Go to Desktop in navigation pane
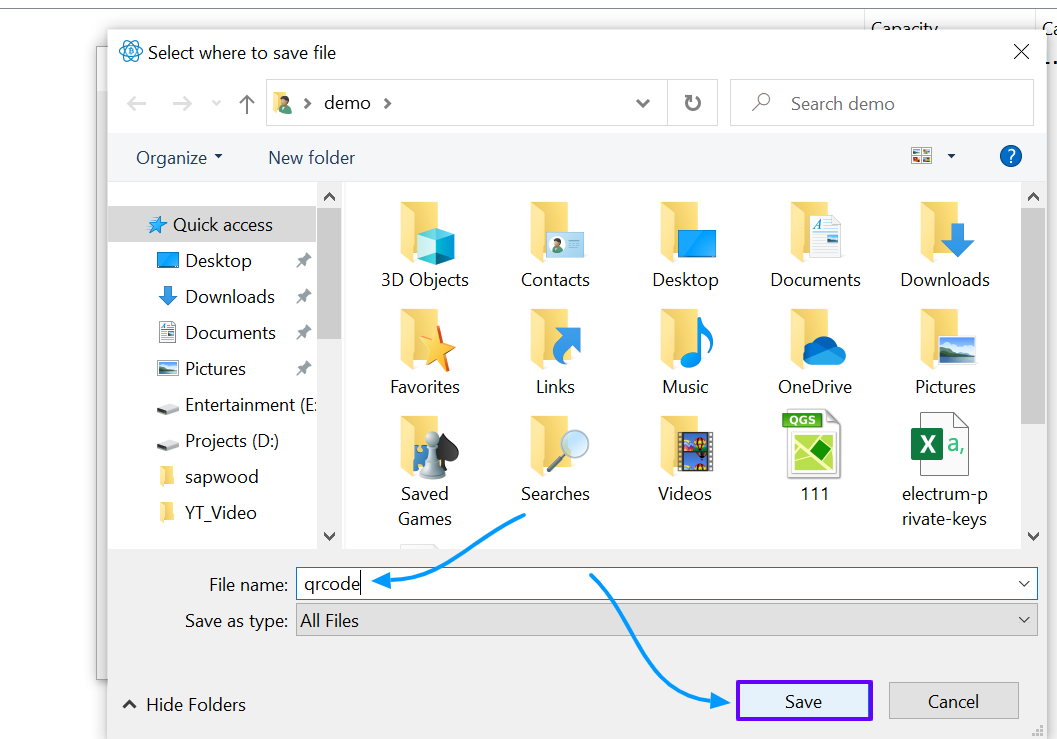This screenshot has width=1057, height=739. (x=218, y=260)
